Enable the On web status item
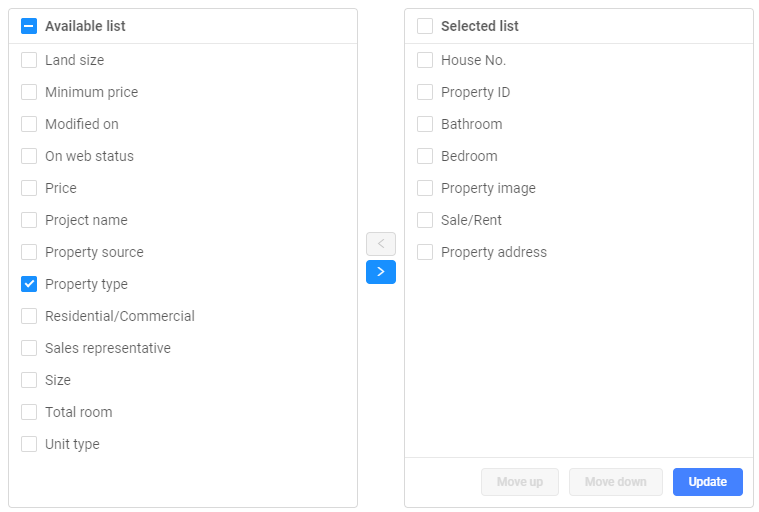759x512 pixels. [x=29, y=156]
